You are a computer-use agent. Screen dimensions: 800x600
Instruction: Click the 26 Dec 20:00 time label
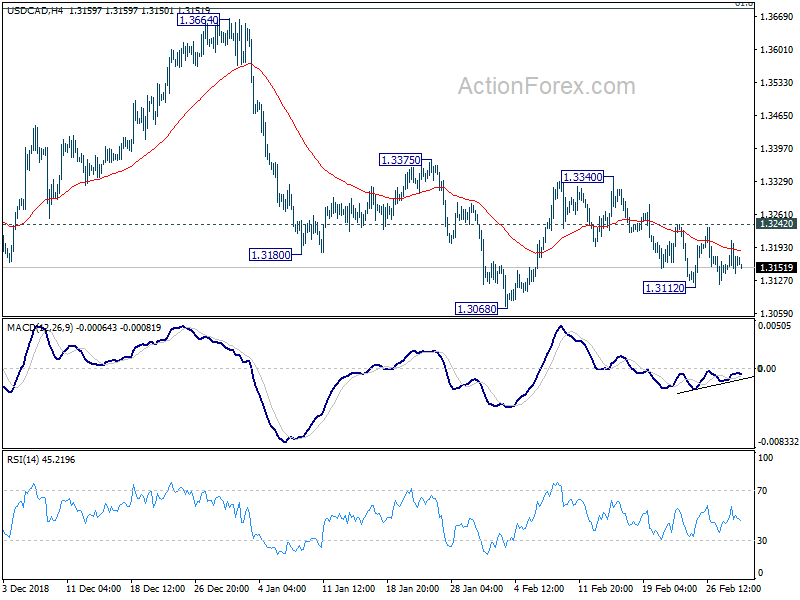click(221, 588)
